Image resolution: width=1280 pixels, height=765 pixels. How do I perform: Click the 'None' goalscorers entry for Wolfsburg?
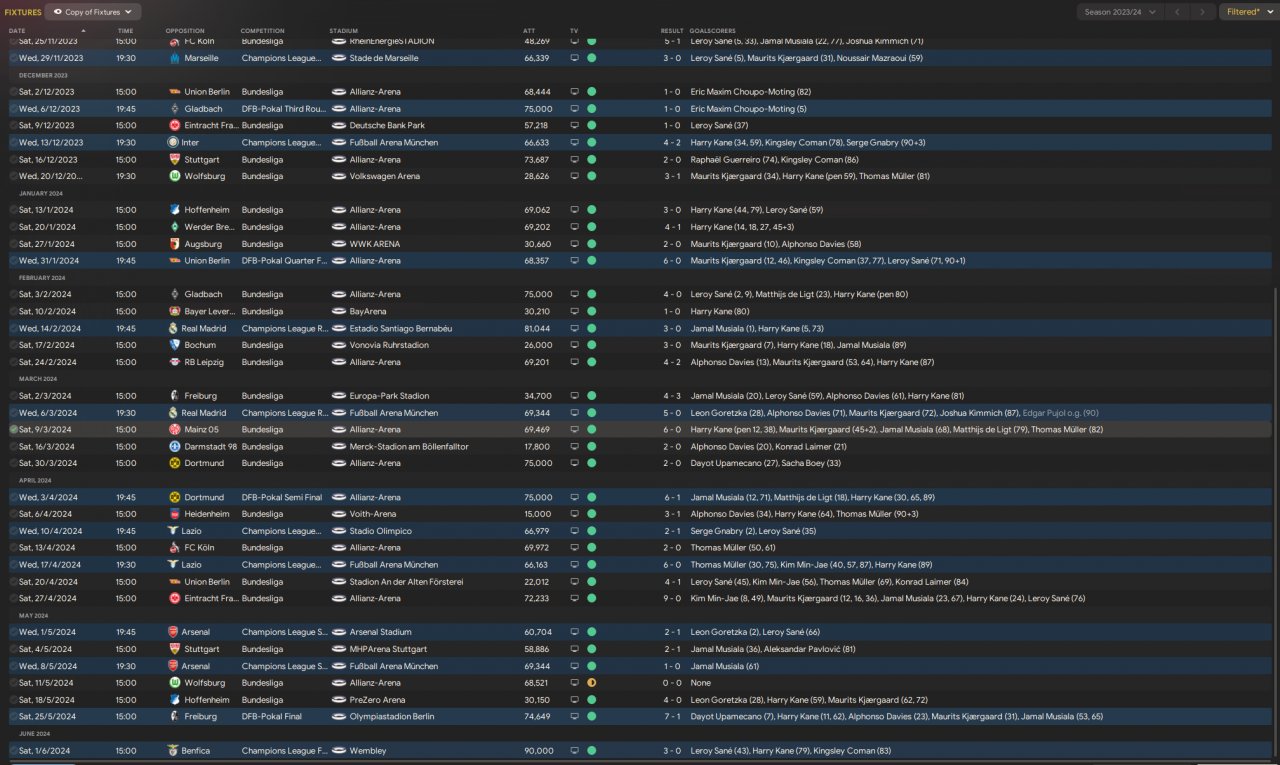700,683
